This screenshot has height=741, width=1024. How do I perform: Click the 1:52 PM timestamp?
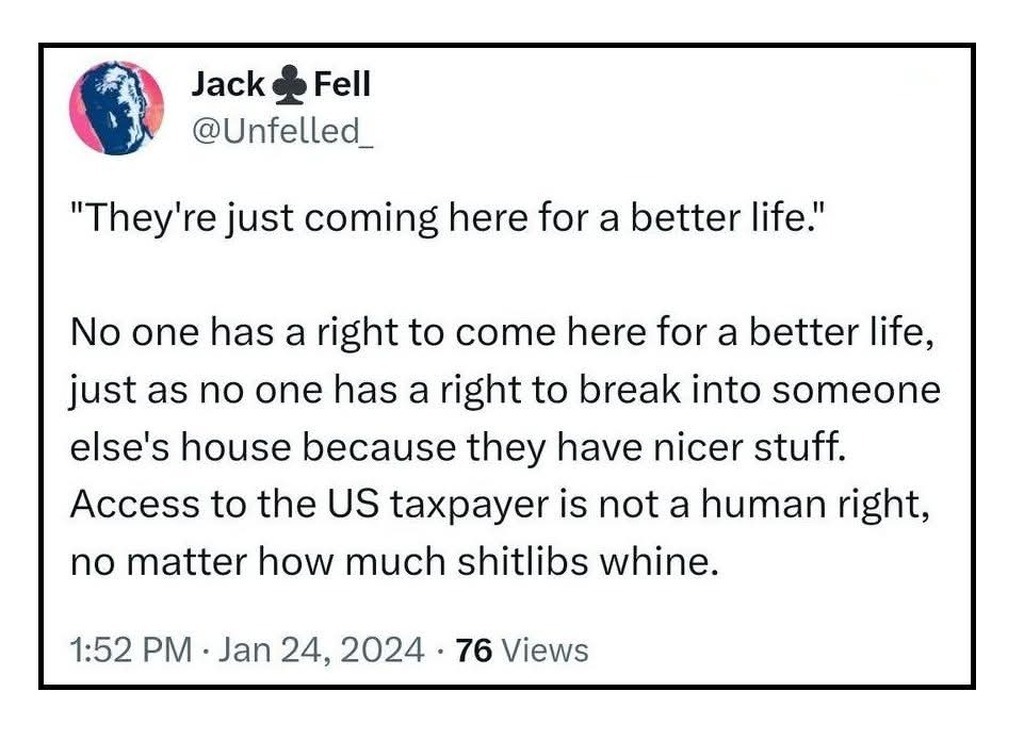132,651
